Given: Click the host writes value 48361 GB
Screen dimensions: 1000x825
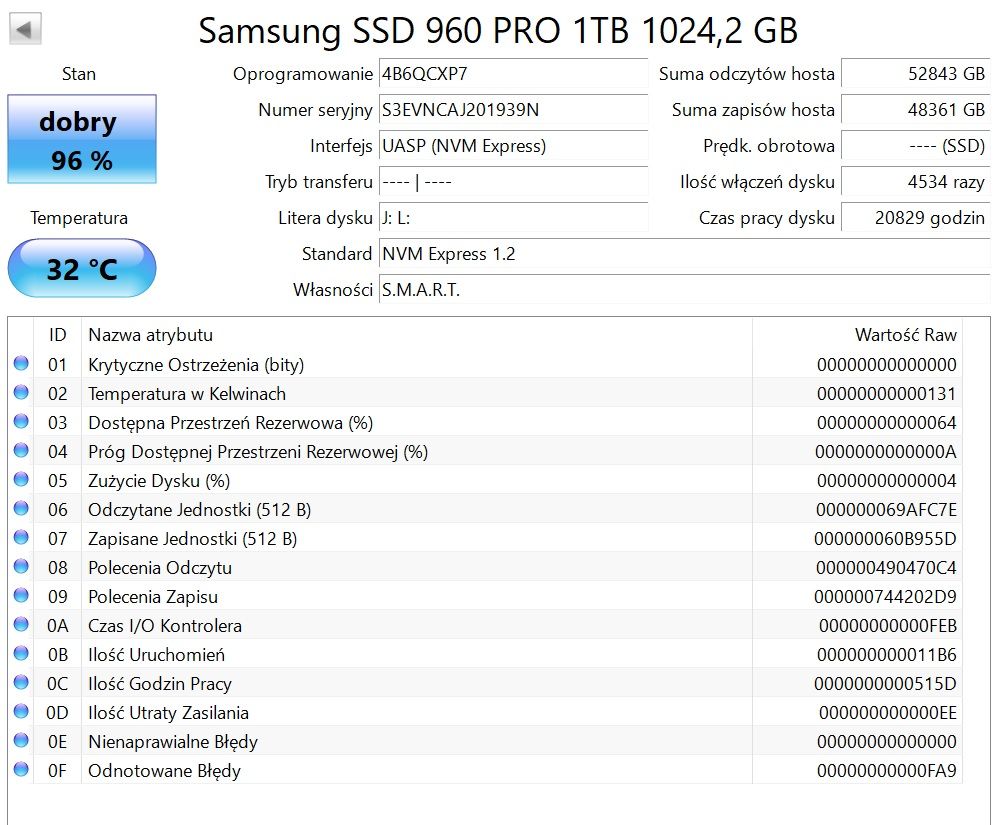Looking at the screenshot, I should 916,110.
